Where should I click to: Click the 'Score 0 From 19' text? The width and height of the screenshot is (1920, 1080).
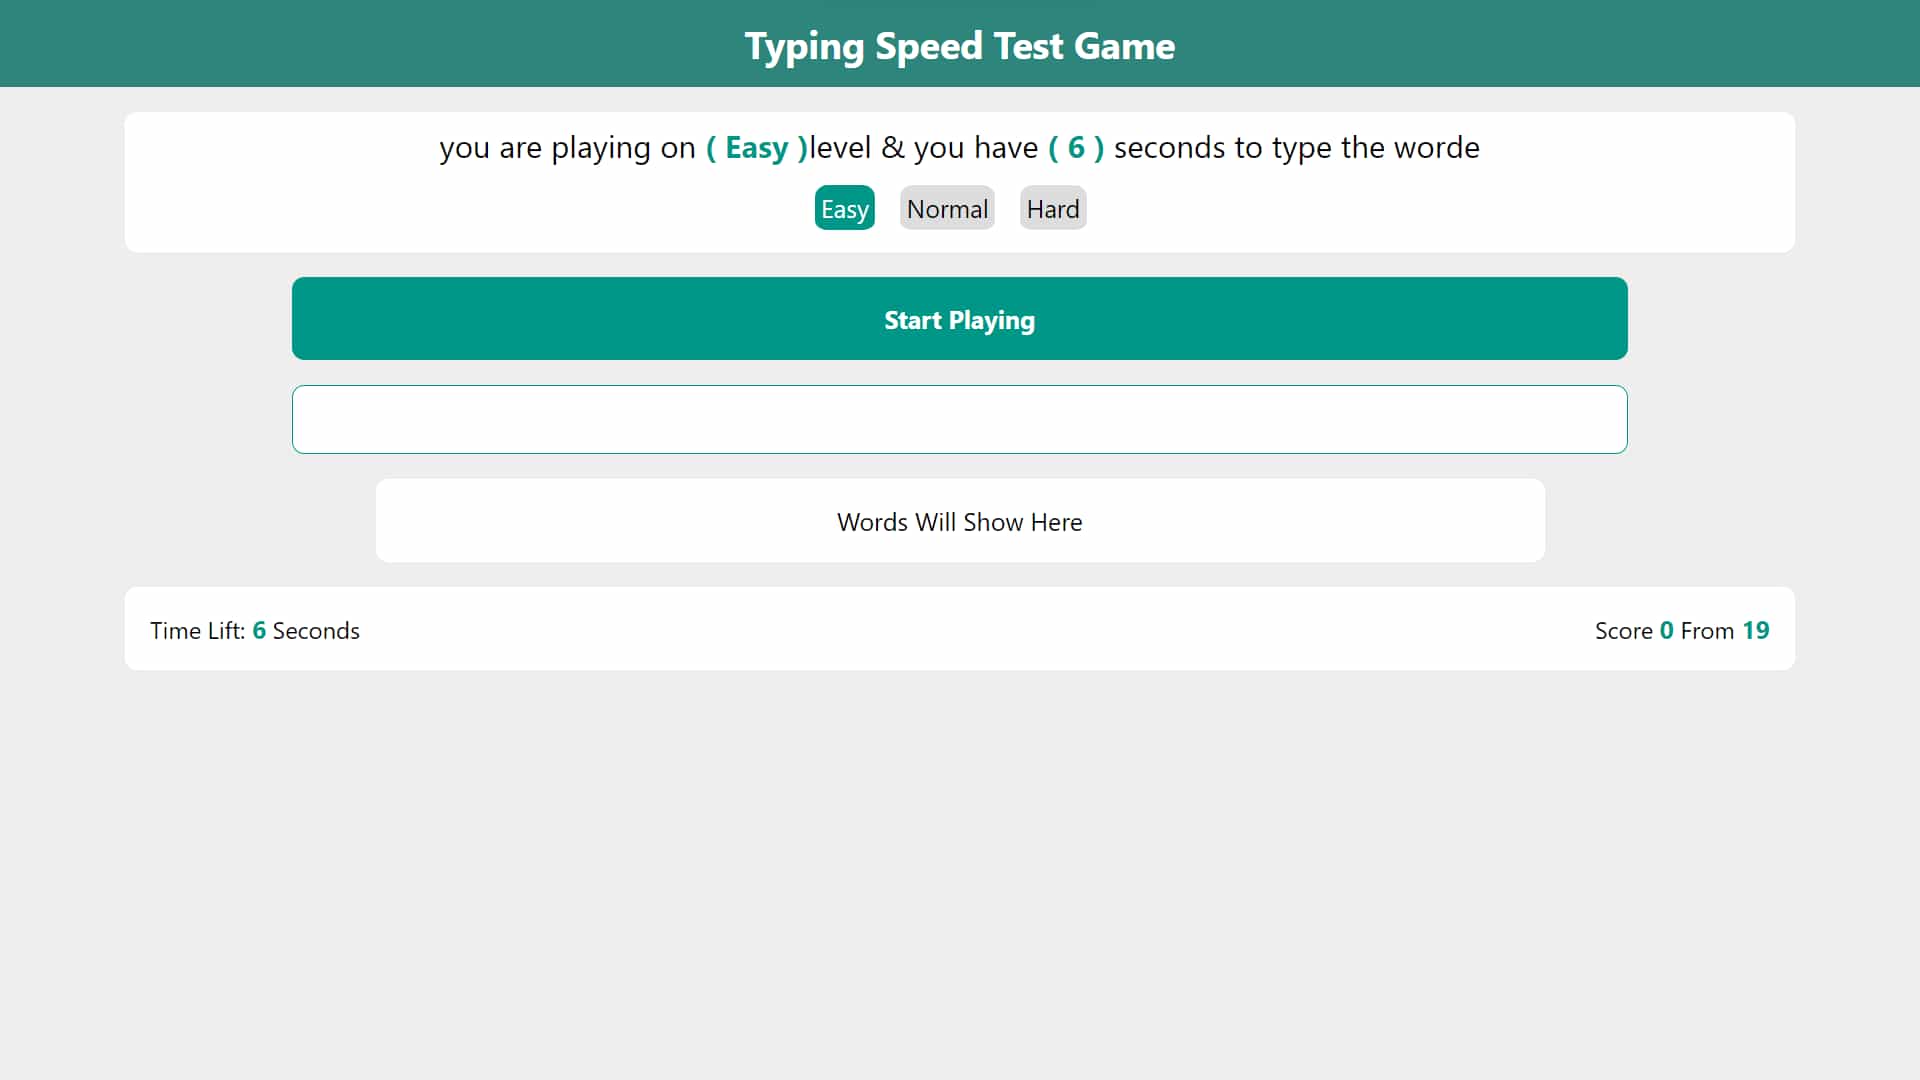tap(1682, 631)
